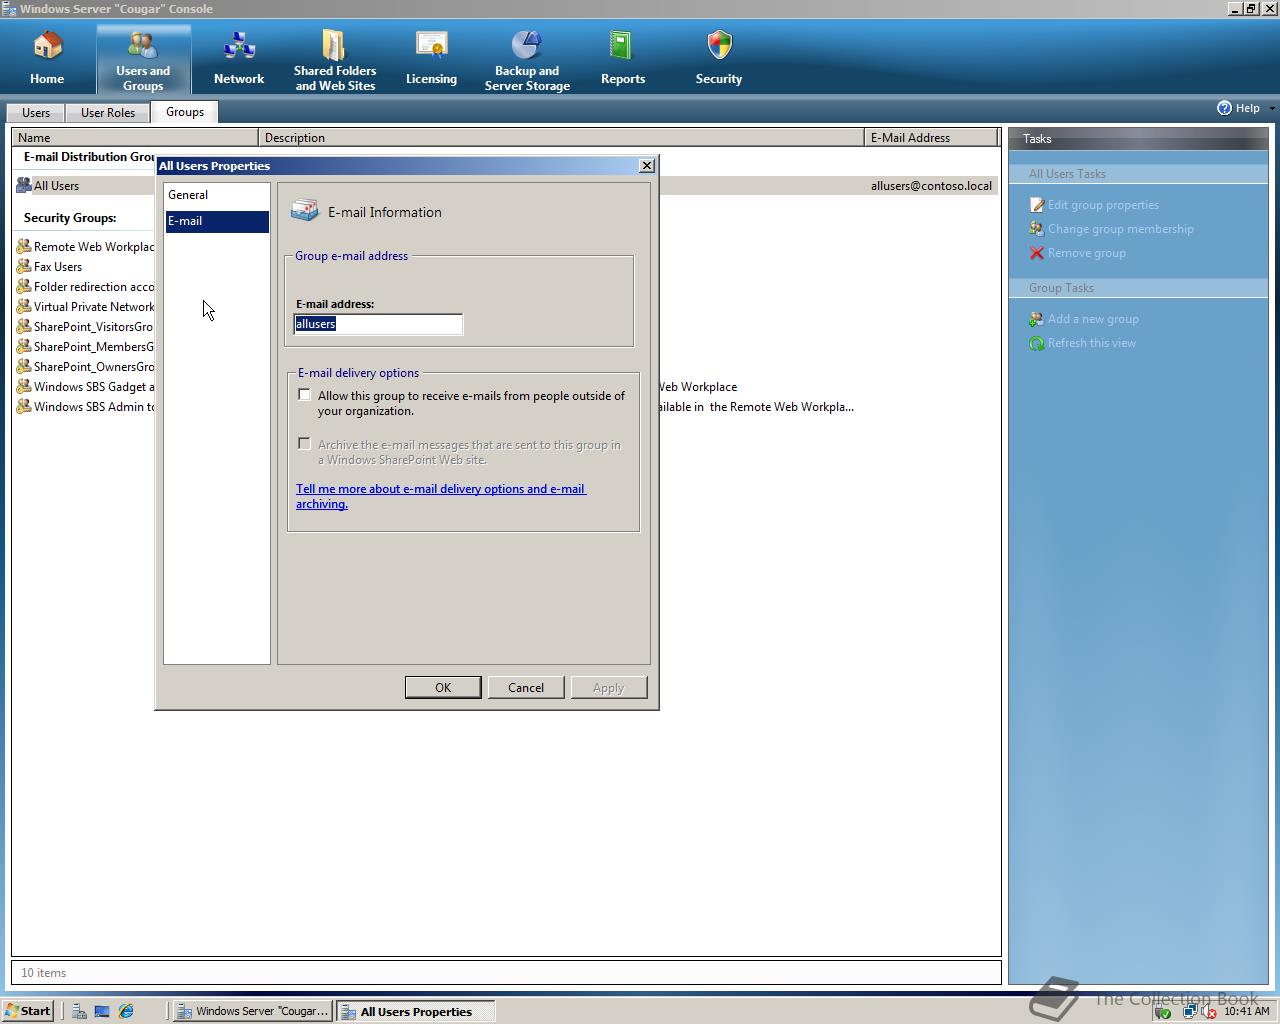1280x1024 pixels.
Task: Click All Users Properties taskbar button
Action: 415,1011
